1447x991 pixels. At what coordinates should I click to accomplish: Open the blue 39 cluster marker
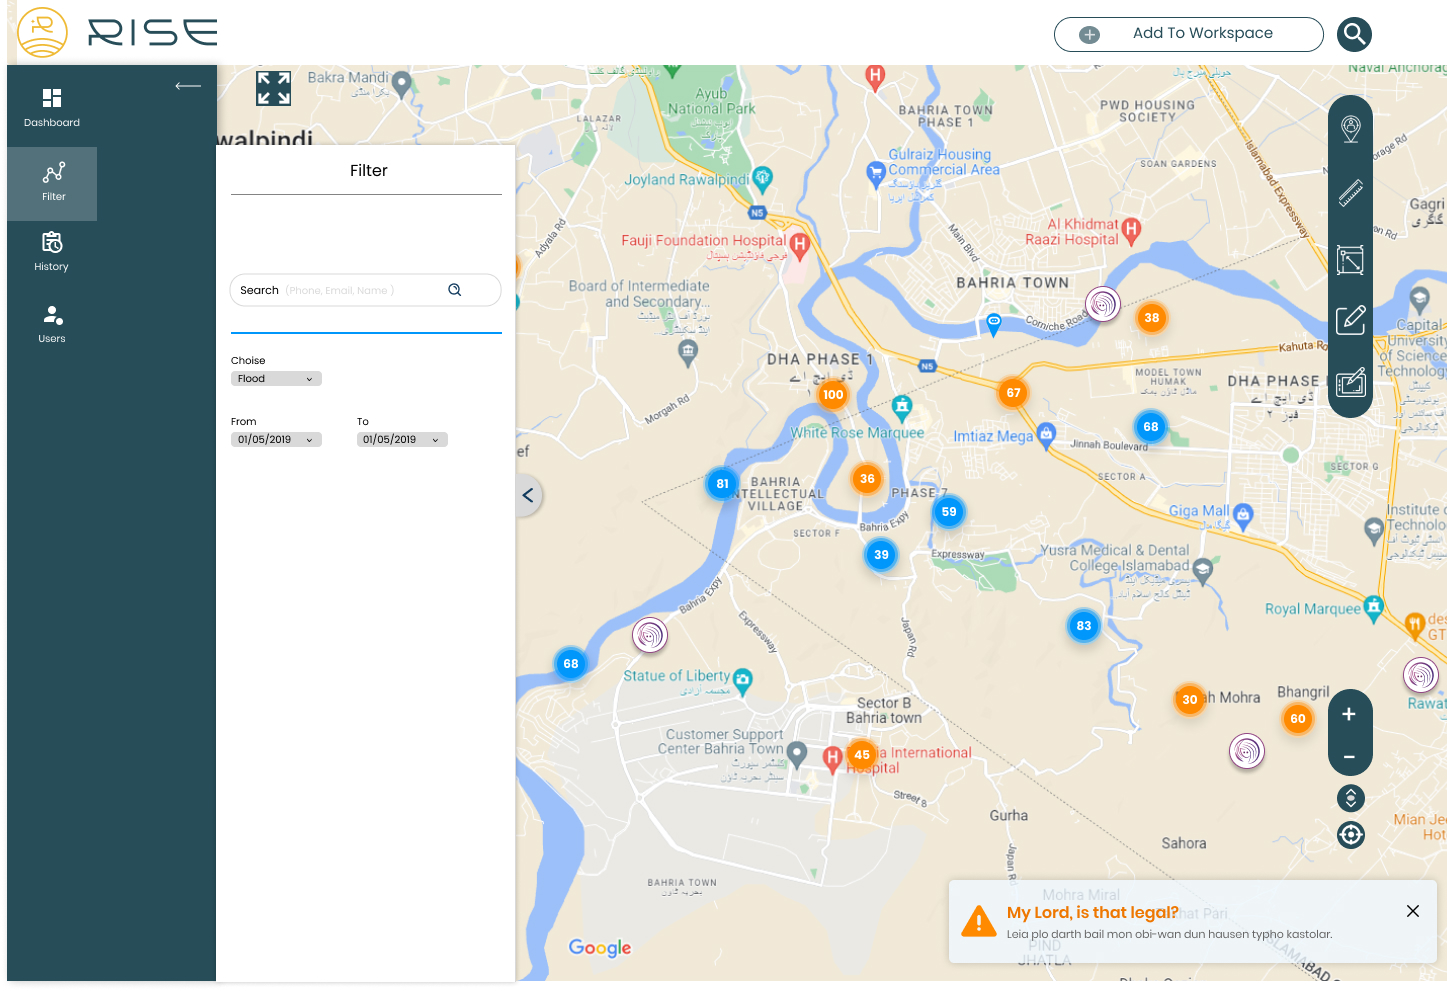coord(881,555)
